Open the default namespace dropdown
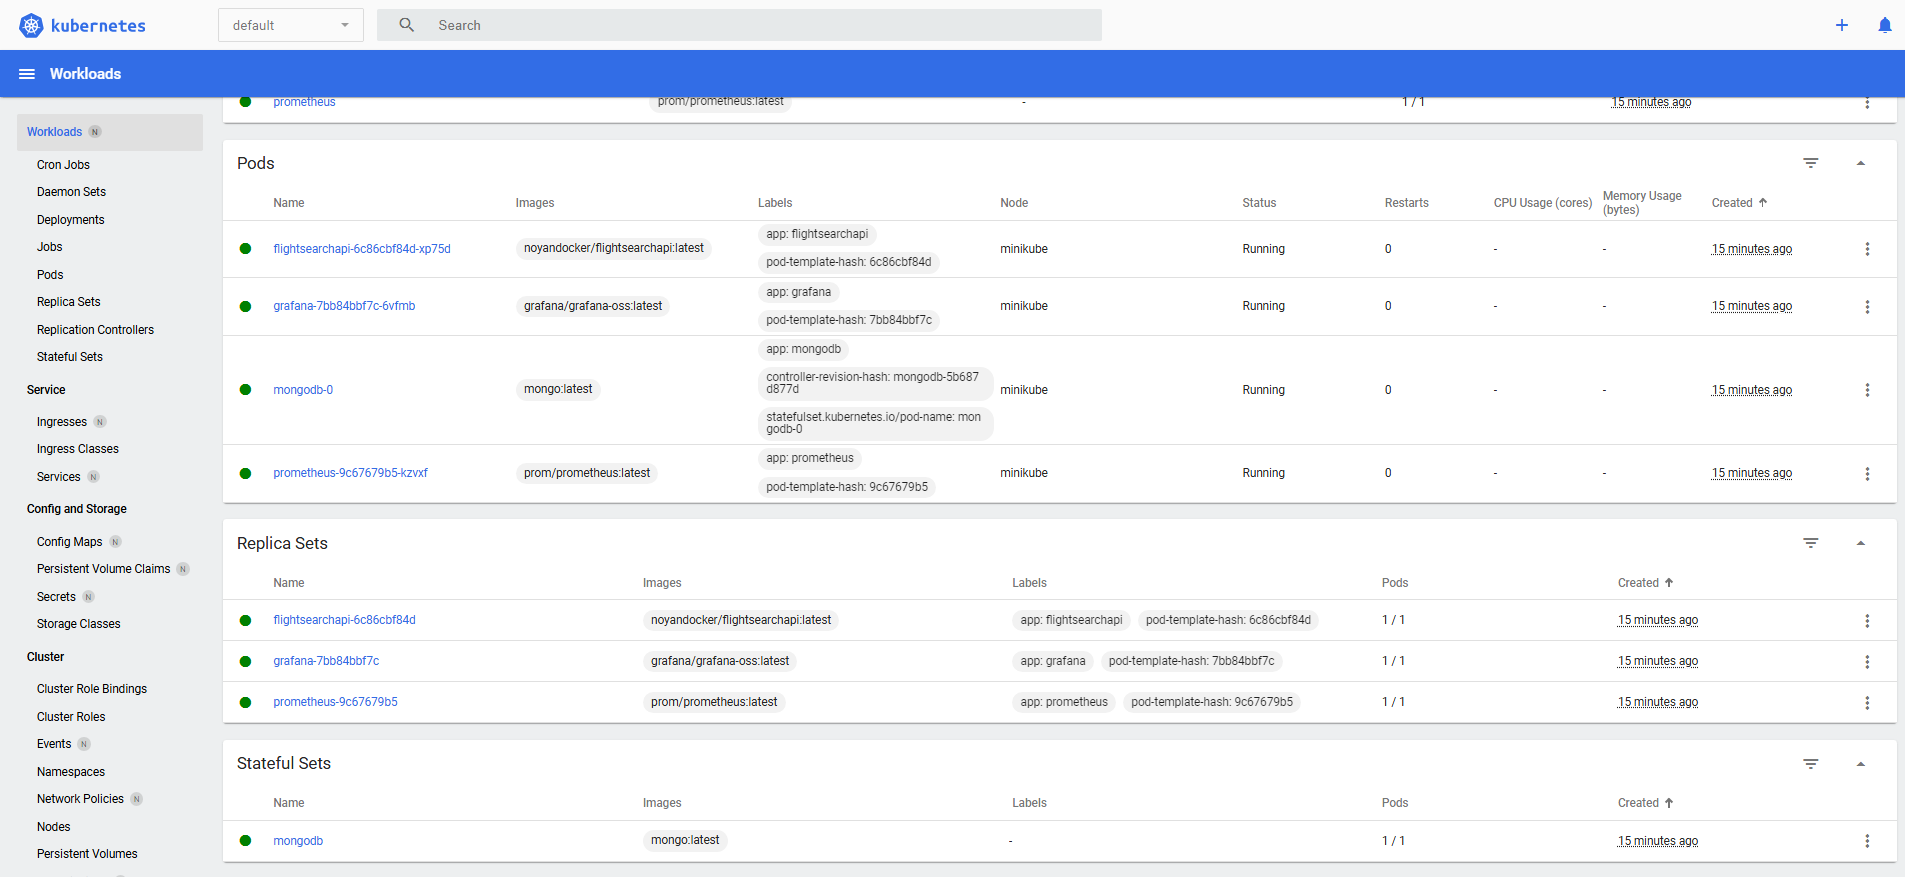Image resolution: width=1905 pixels, height=877 pixels. (x=291, y=25)
